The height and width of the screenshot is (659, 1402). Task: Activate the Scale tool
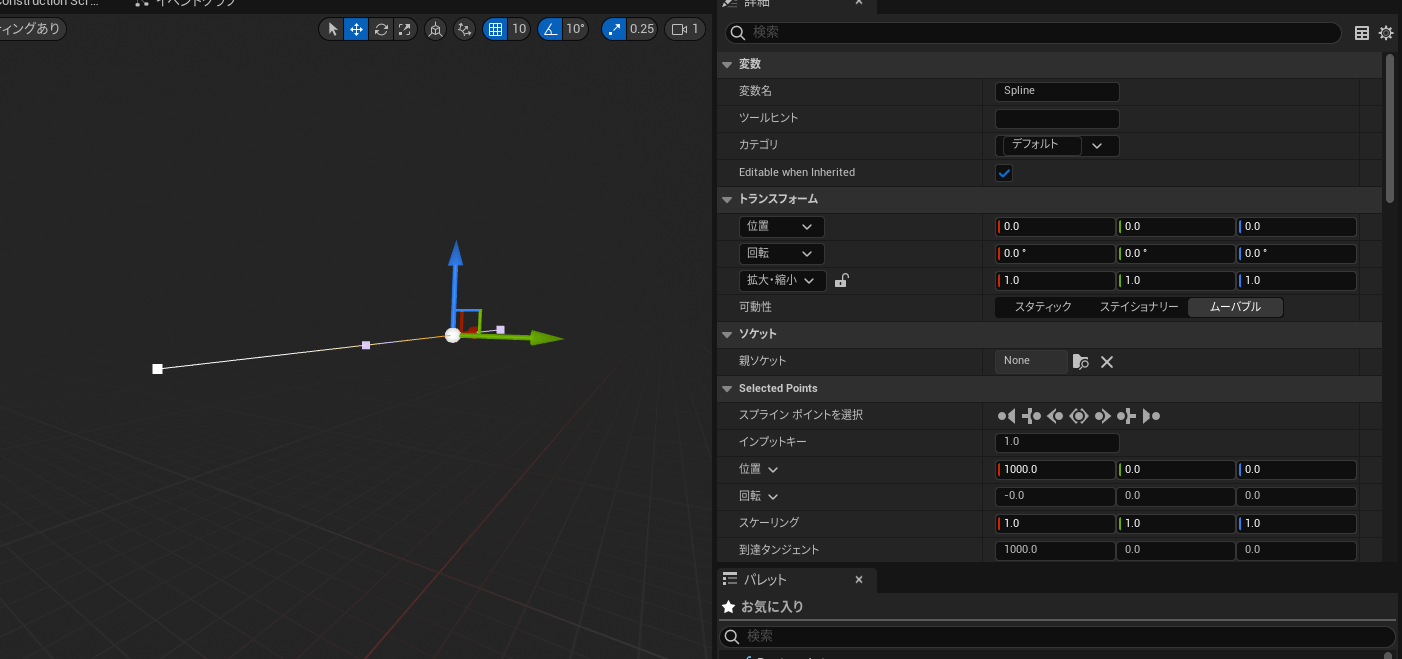(x=405, y=29)
